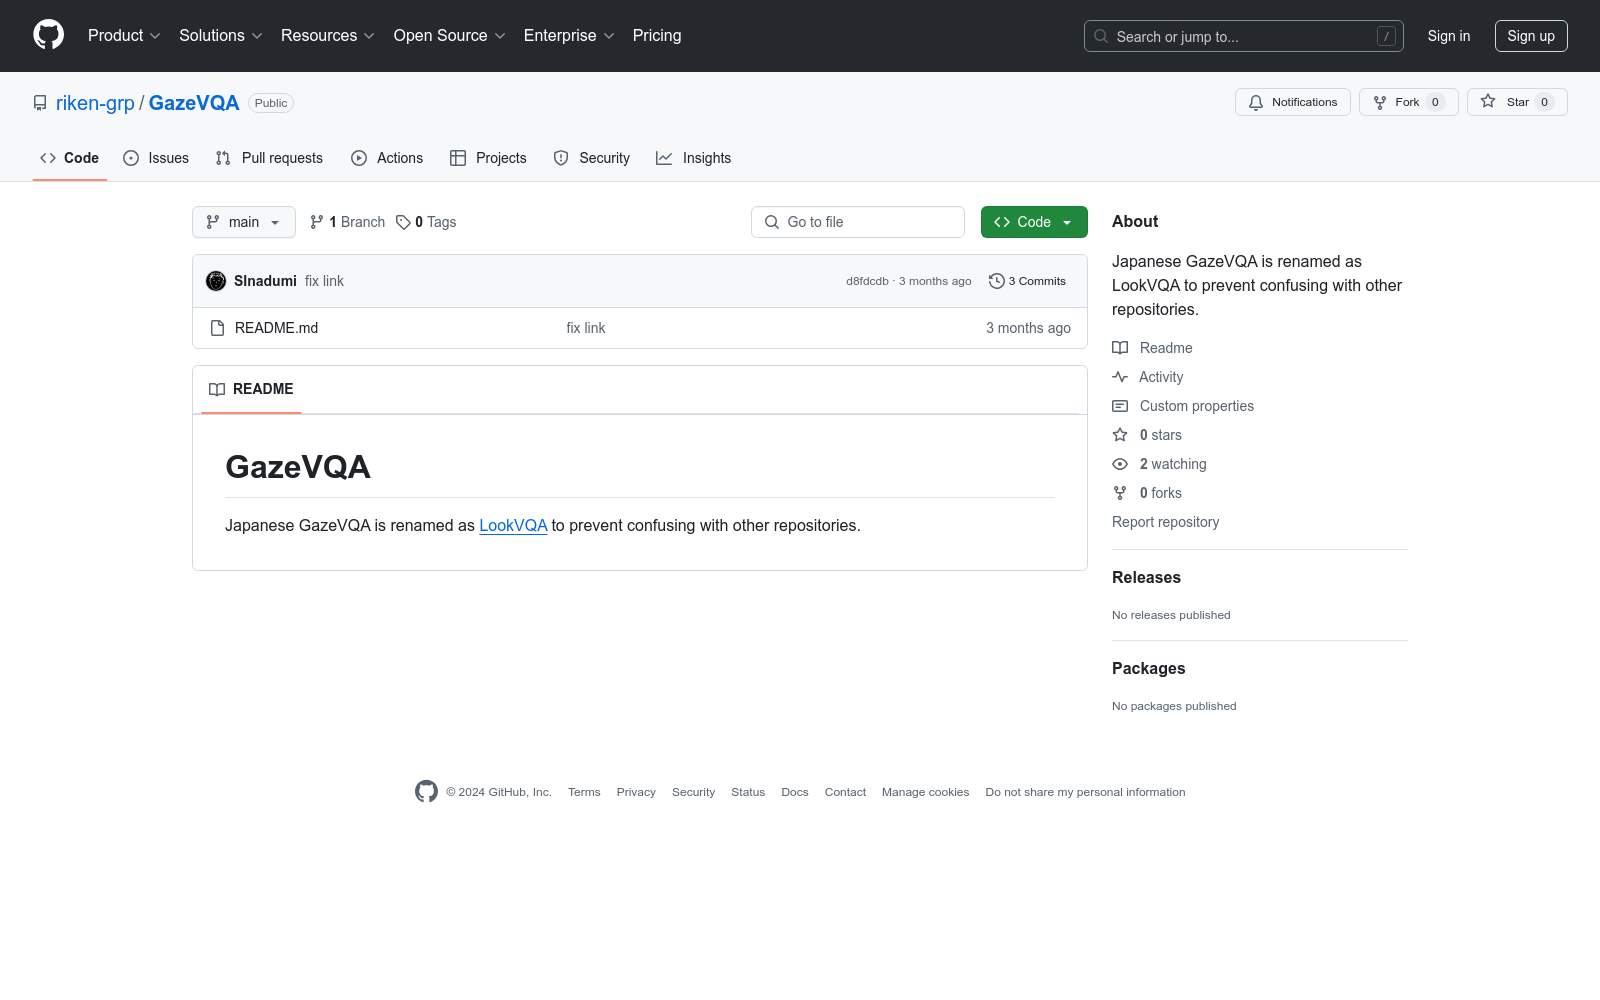Click the fork icon beside 0 forks

pyautogui.click(x=1120, y=493)
